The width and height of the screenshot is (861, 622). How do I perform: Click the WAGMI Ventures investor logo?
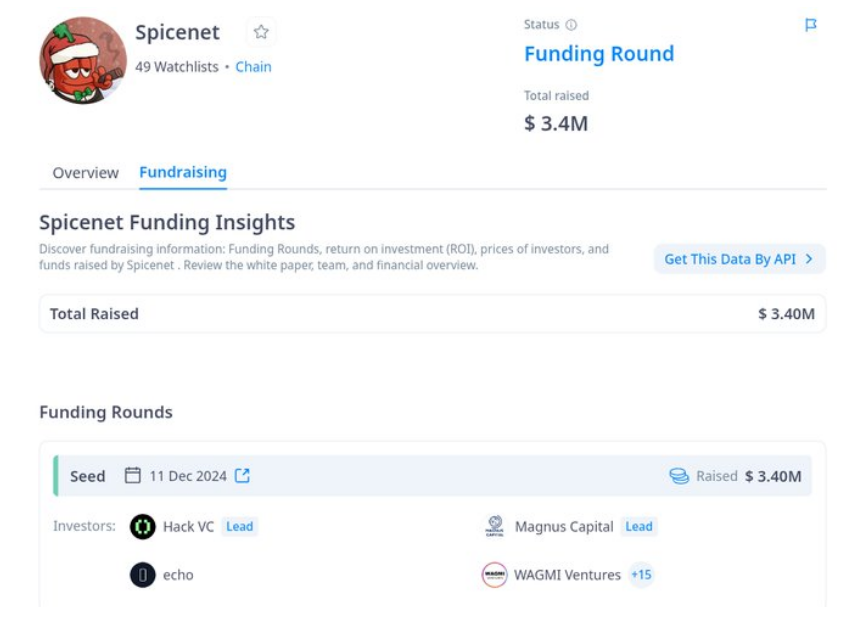point(494,575)
